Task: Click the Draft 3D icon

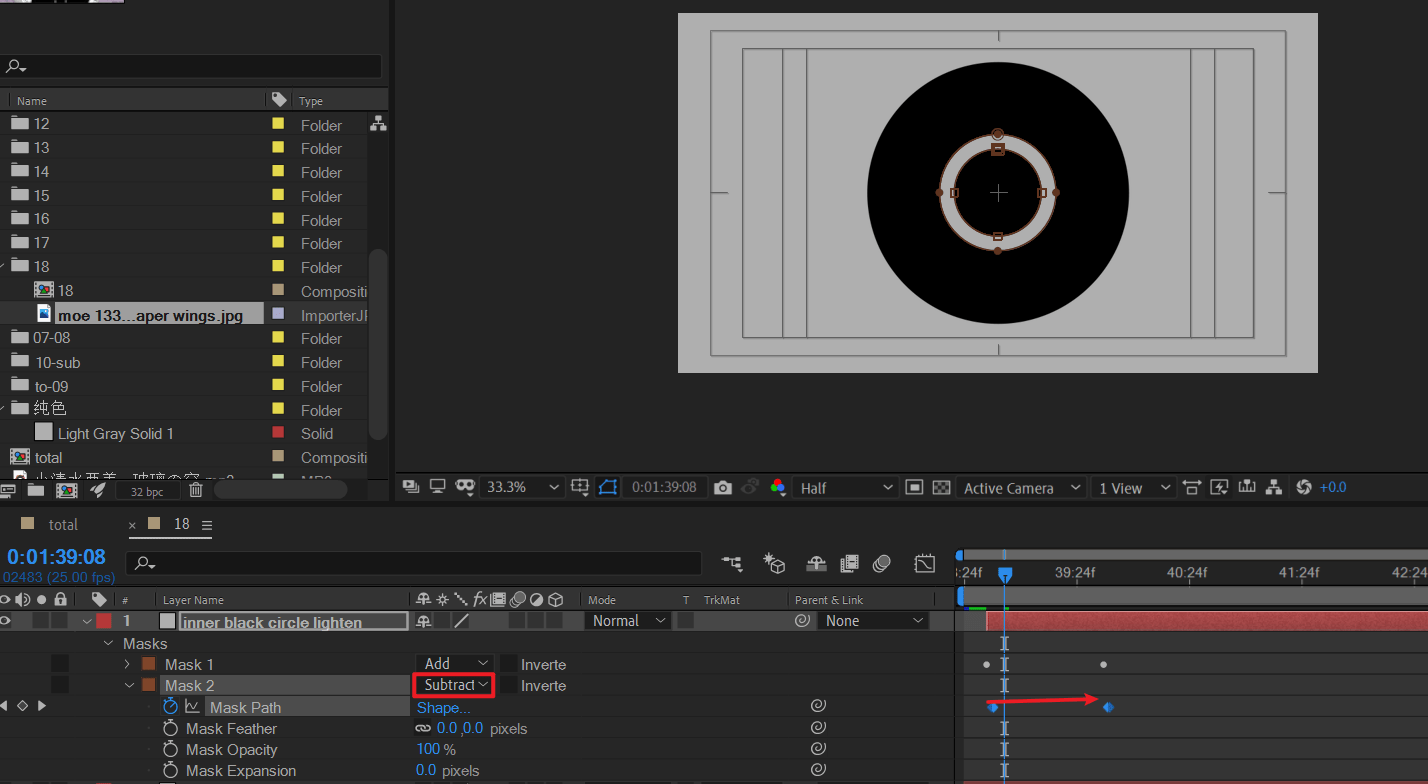Action: (773, 564)
